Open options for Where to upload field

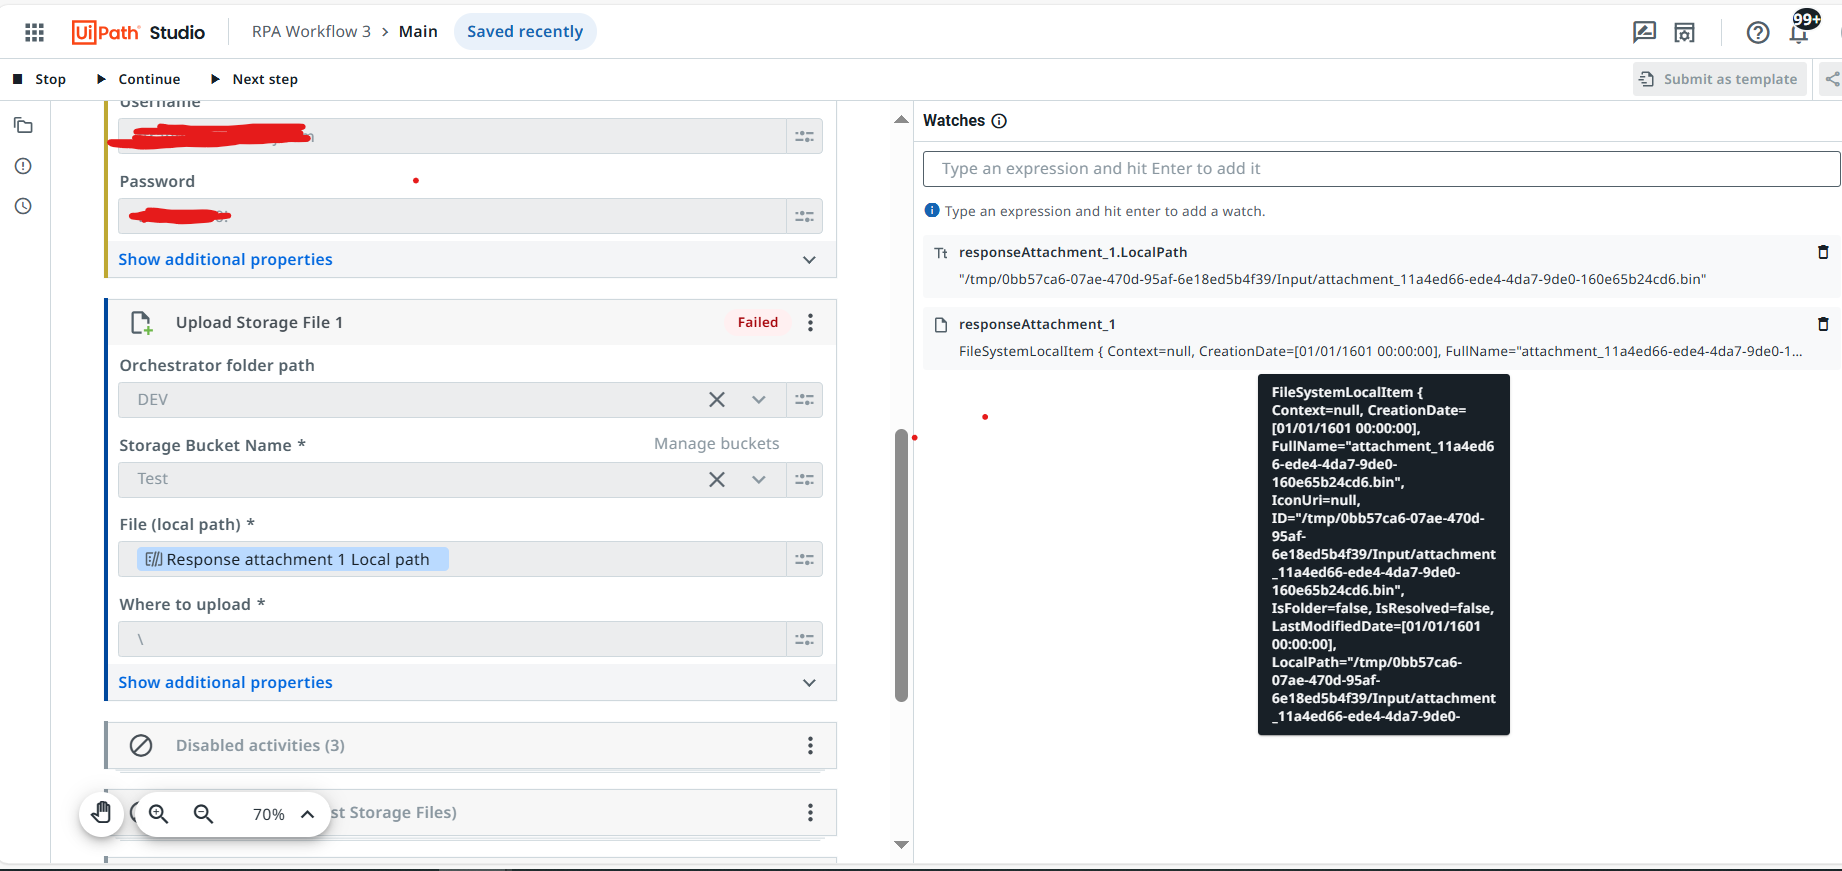[804, 639]
